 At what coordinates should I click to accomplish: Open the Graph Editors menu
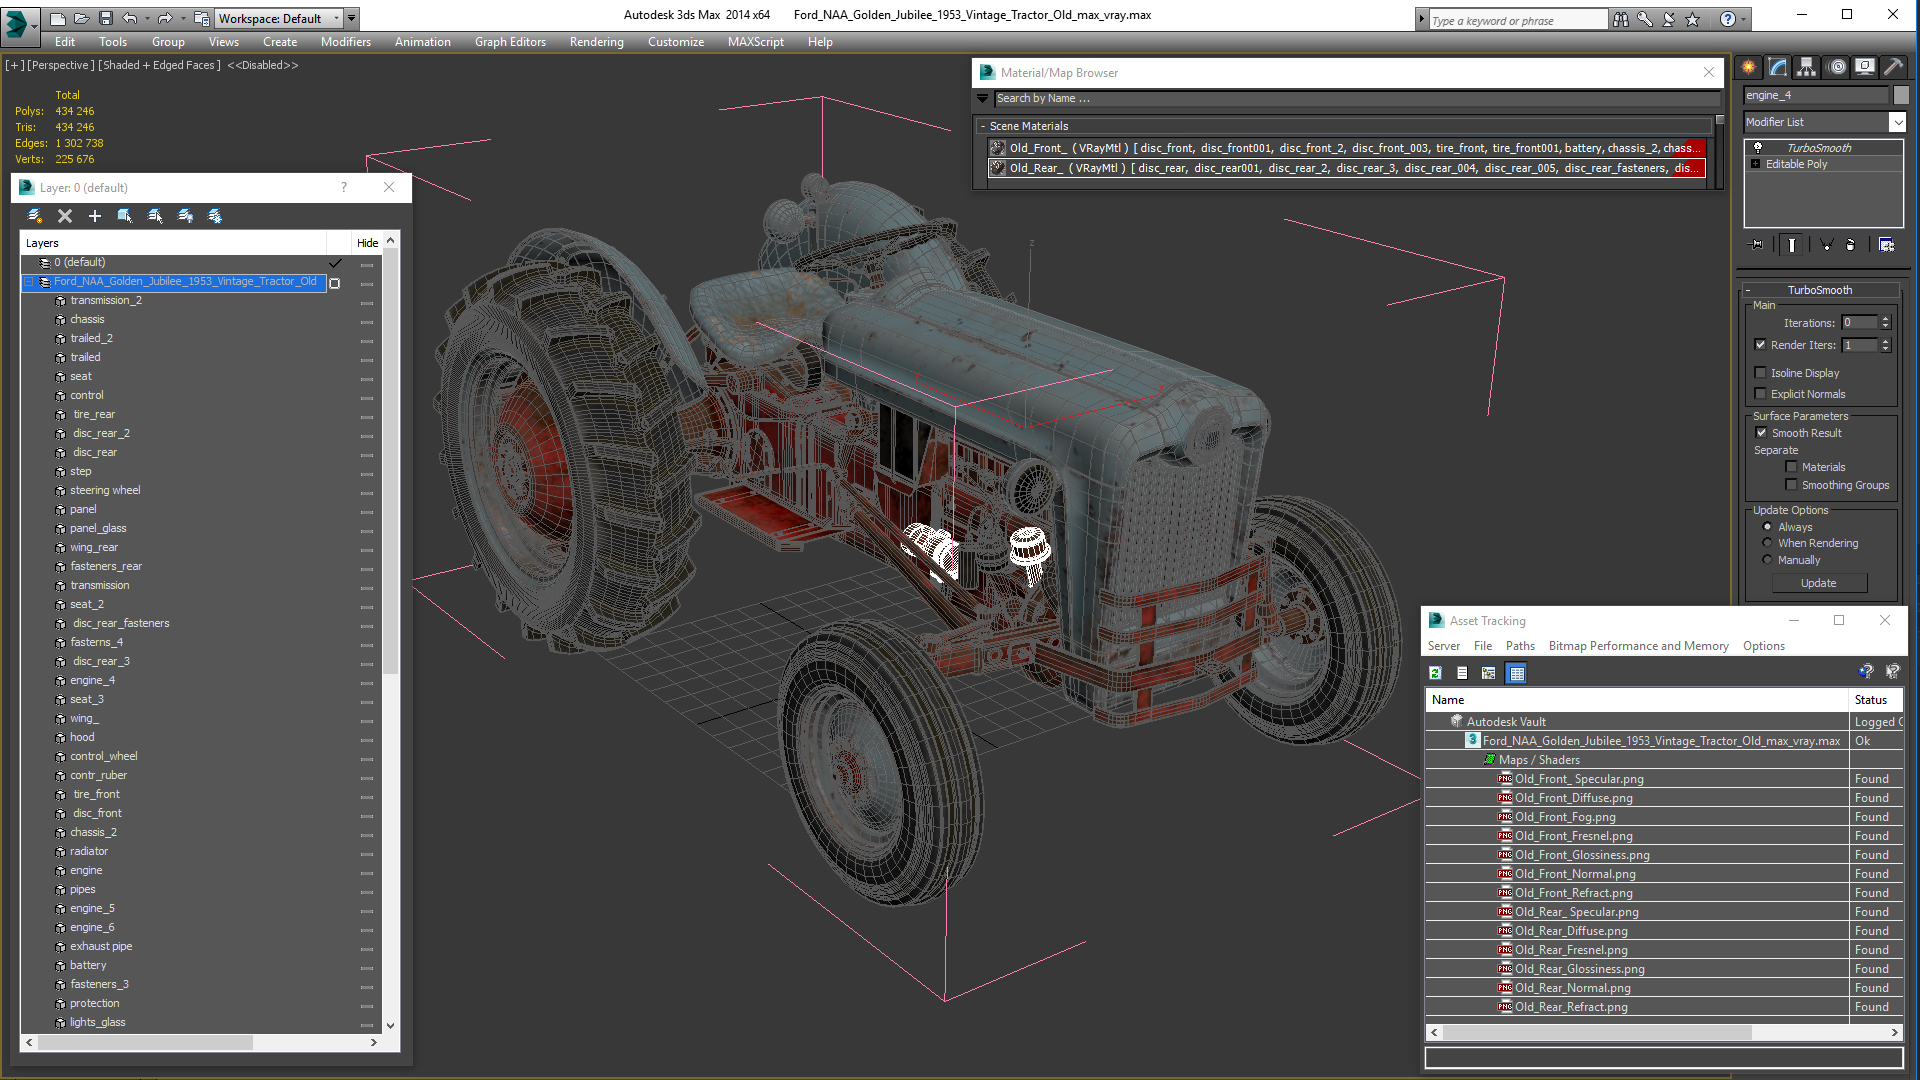[510, 42]
